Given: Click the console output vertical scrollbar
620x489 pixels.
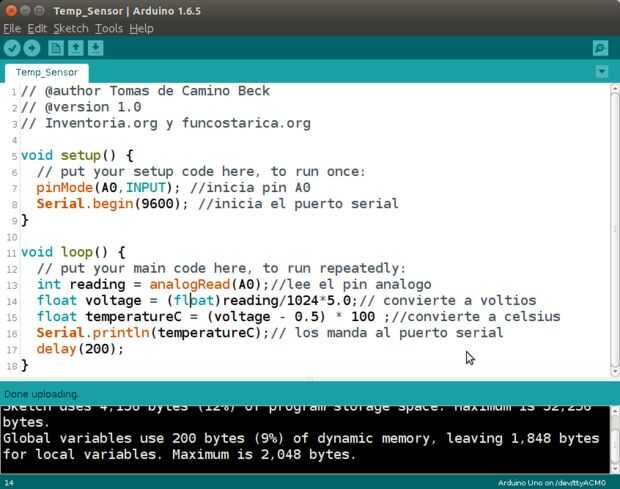Looking at the screenshot, I should (x=615, y=440).
